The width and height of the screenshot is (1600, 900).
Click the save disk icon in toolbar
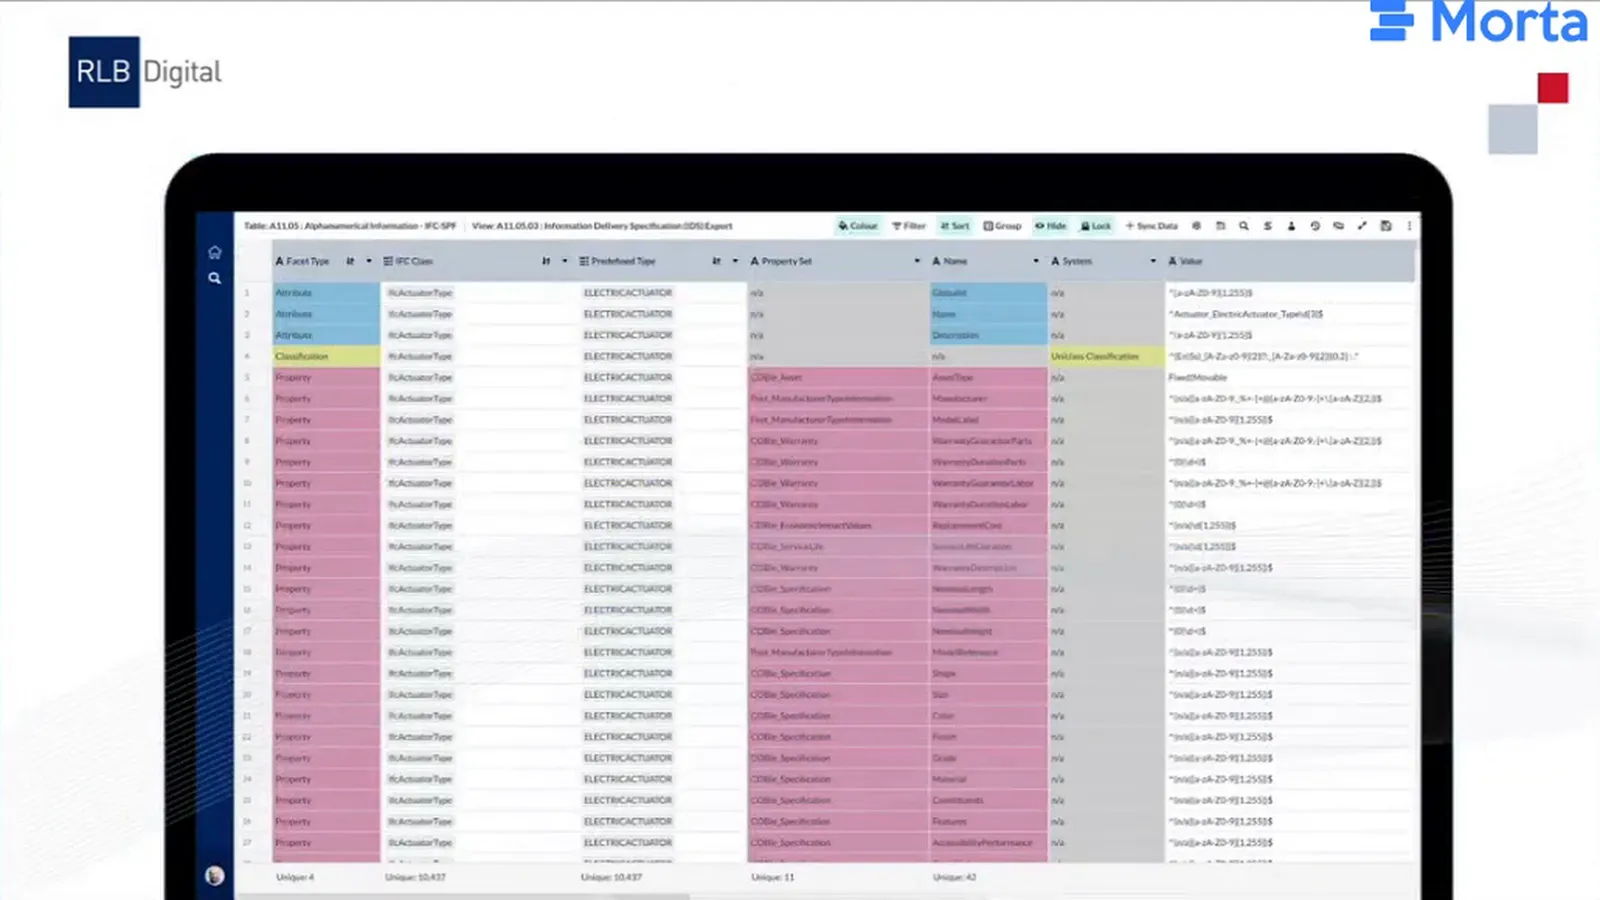[x=1386, y=226]
